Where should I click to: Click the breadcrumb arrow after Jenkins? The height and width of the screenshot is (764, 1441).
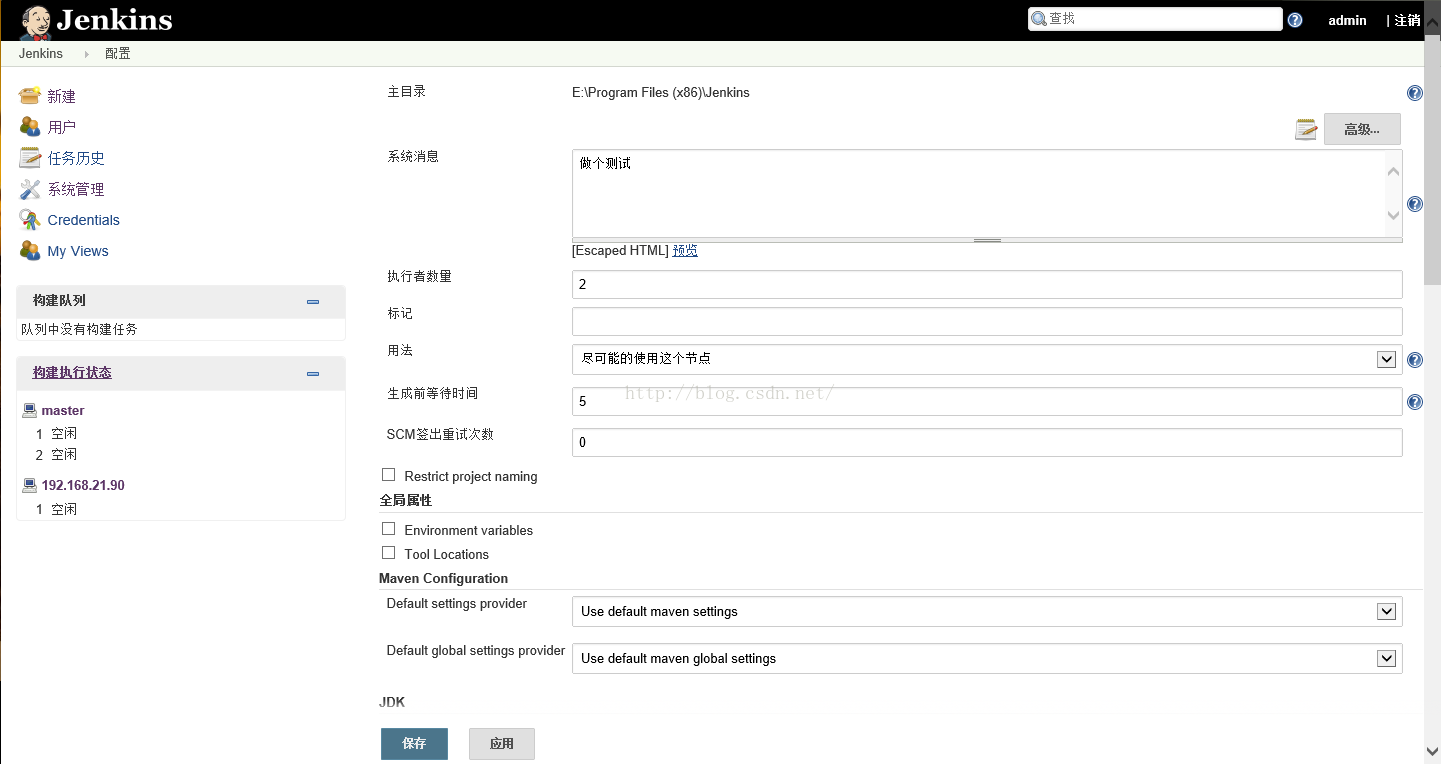pos(86,54)
